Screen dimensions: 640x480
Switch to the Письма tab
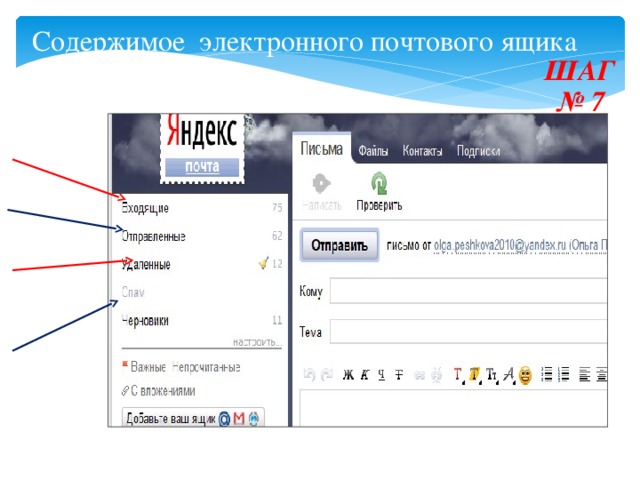coord(322,149)
